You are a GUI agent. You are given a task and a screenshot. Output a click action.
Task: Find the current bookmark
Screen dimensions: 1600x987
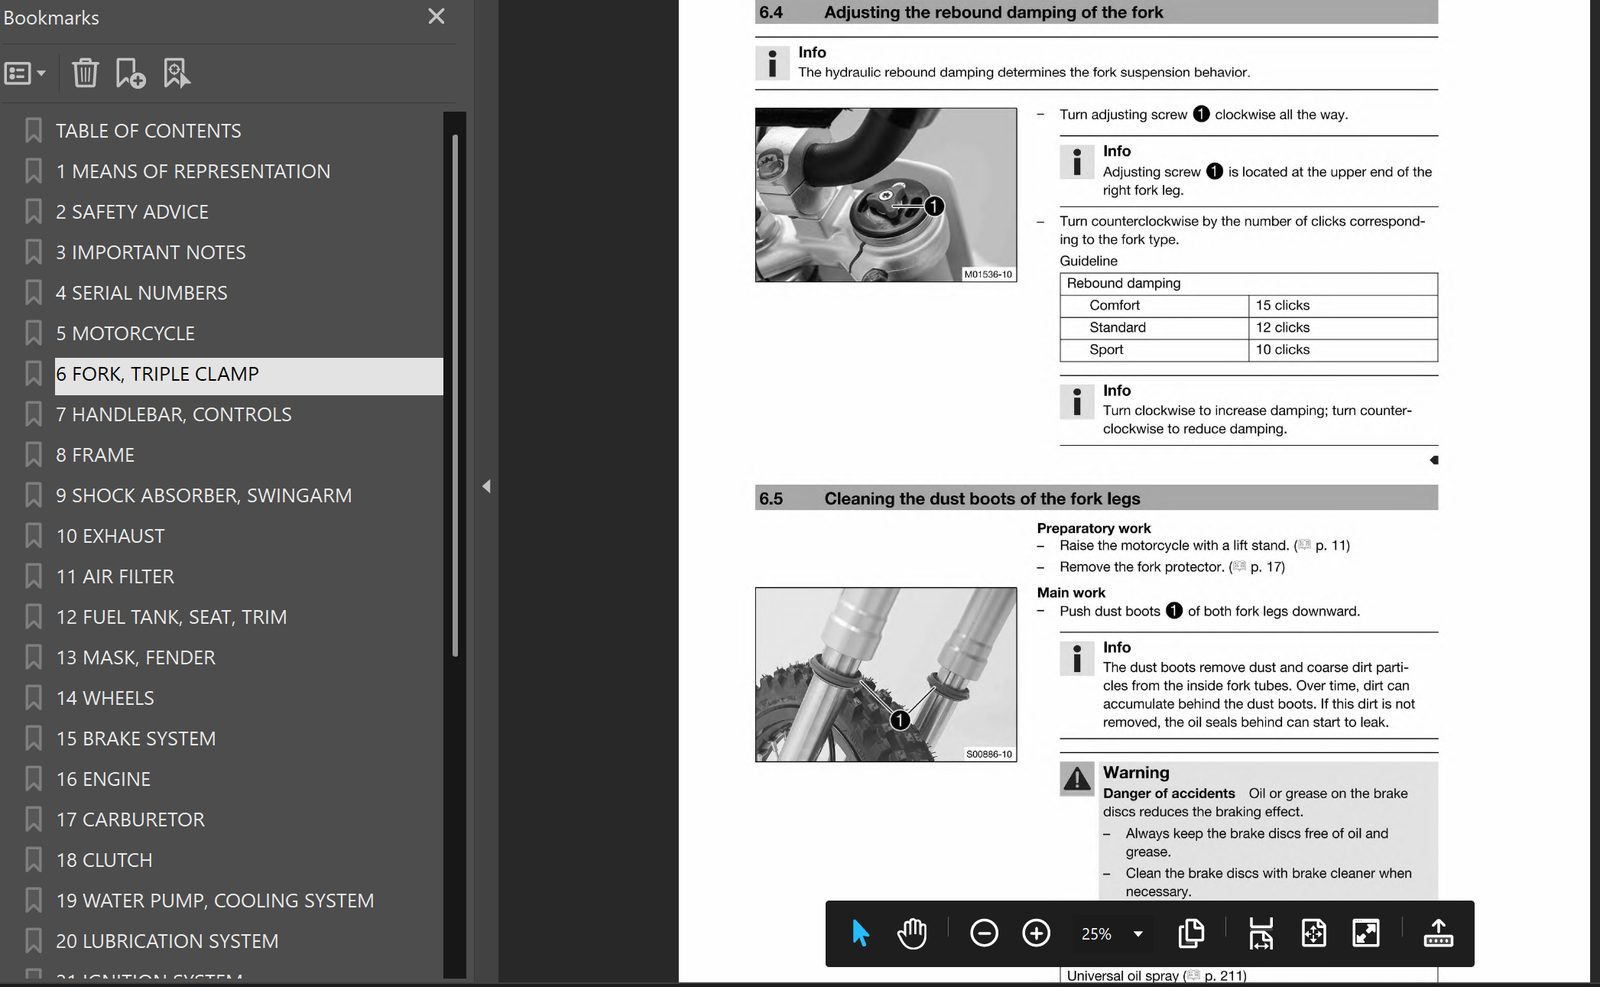(x=176, y=73)
